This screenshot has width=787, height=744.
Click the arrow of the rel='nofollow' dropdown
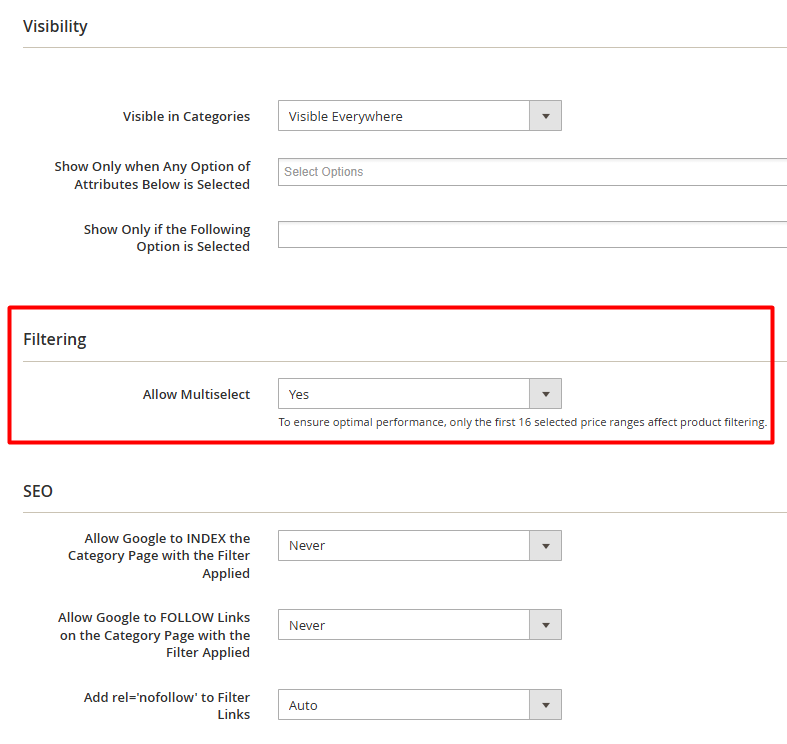(546, 705)
